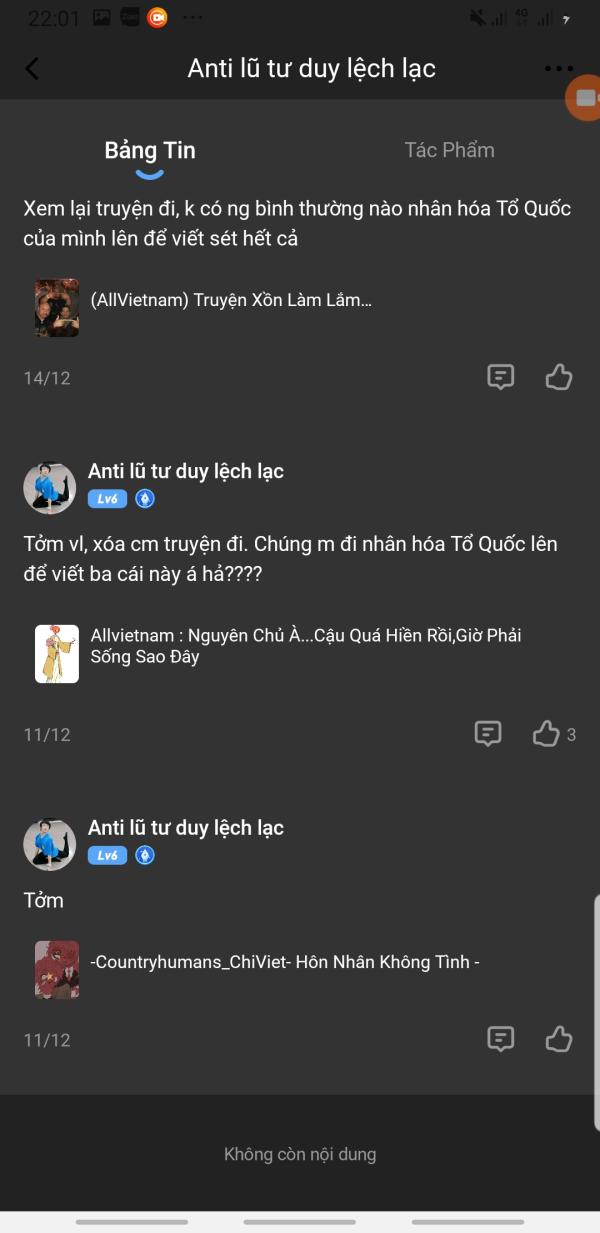Like the Countryhumans_ChiViet post
Image resolution: width=600 pixels, height=1233 pixels.
pos(558,1038)
